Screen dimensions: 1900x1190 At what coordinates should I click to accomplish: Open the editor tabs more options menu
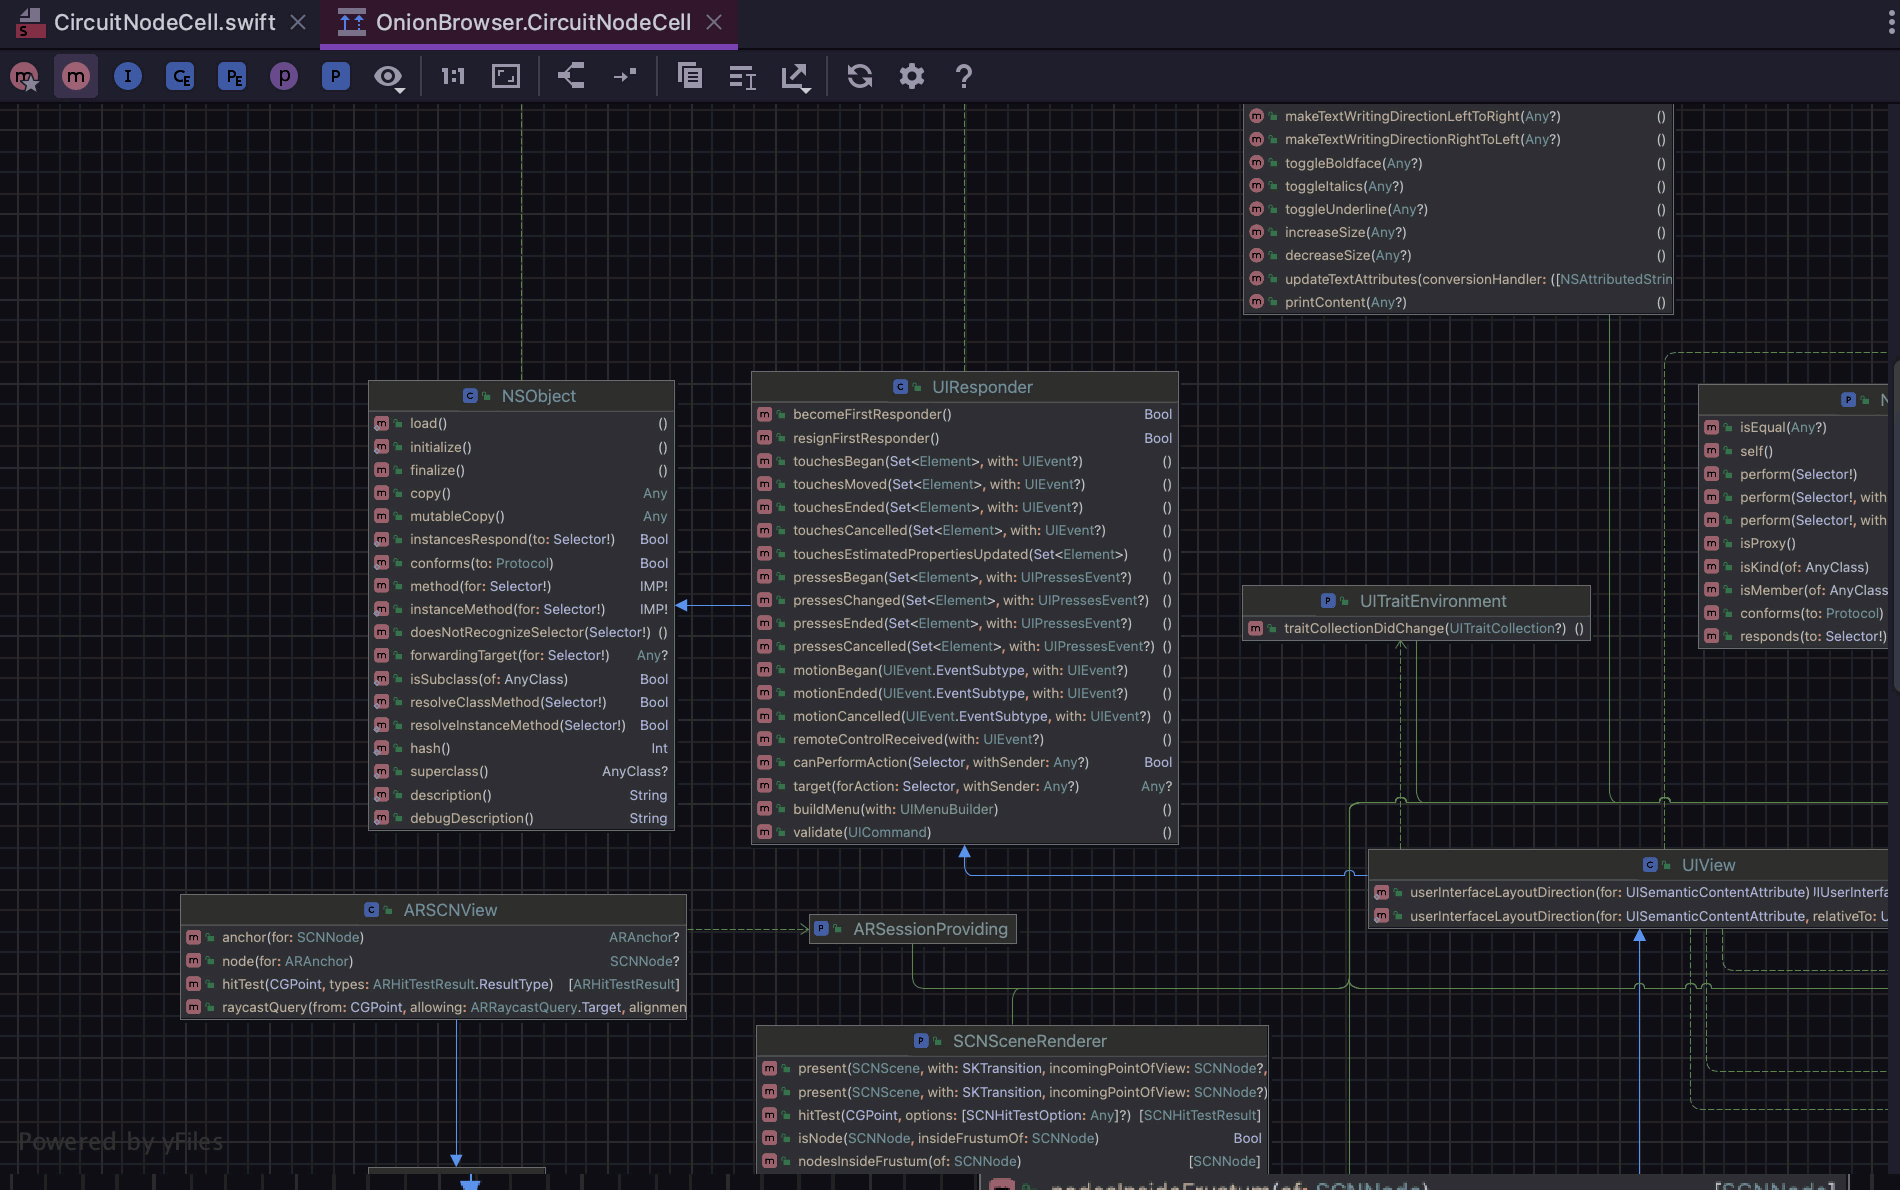pos(1891,22)
